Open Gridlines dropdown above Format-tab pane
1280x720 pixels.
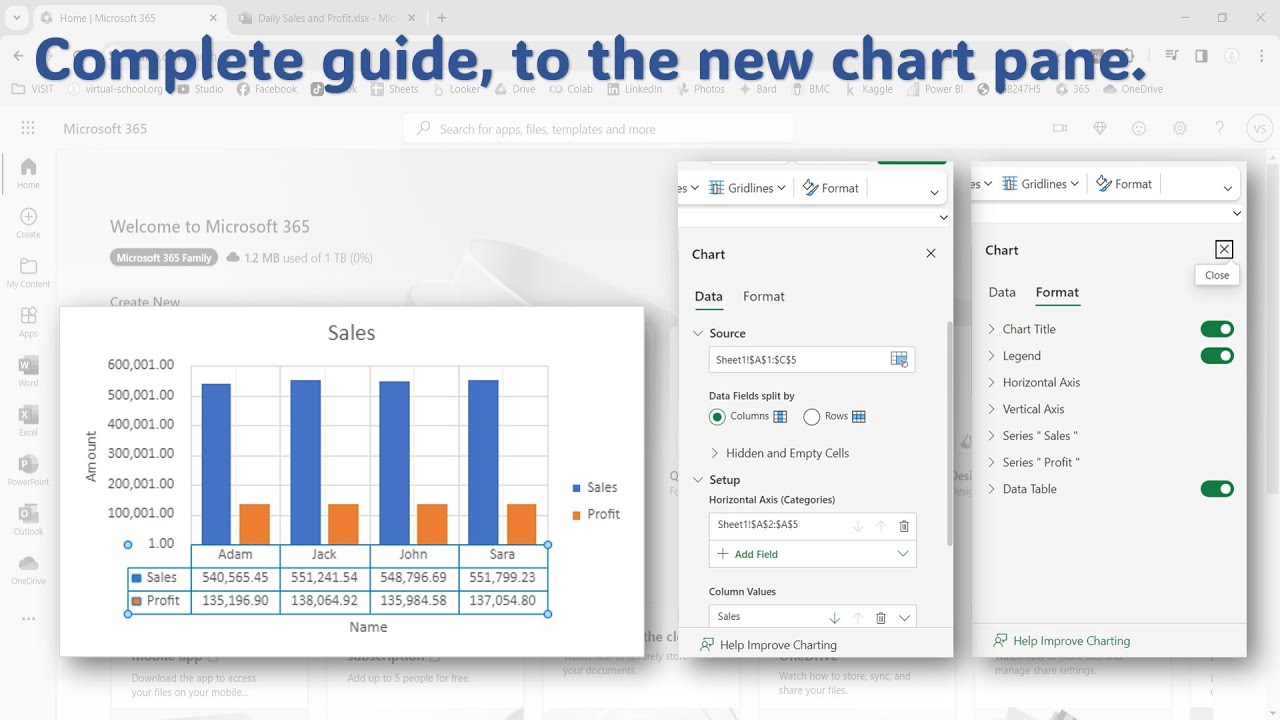click(x=1041, y=184)
